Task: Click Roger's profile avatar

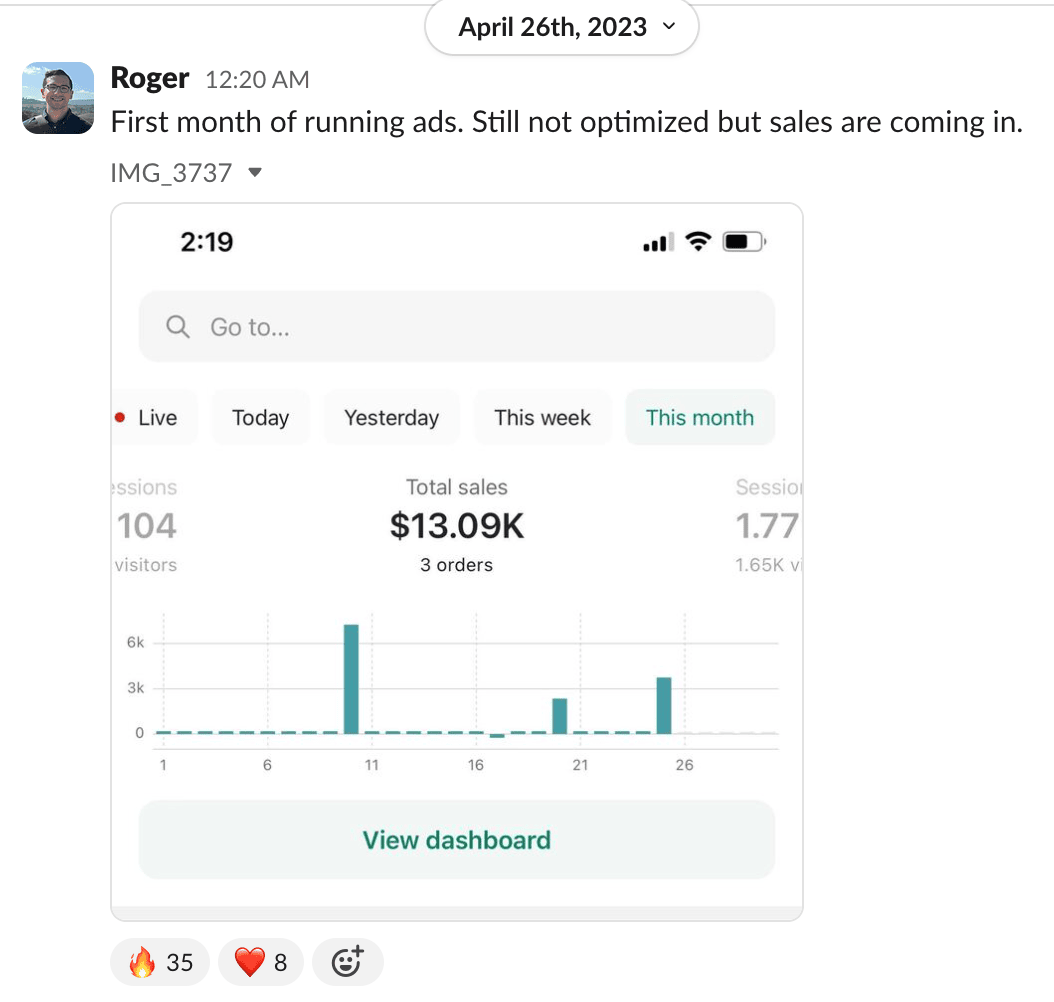Action: (x=58, y=98)
